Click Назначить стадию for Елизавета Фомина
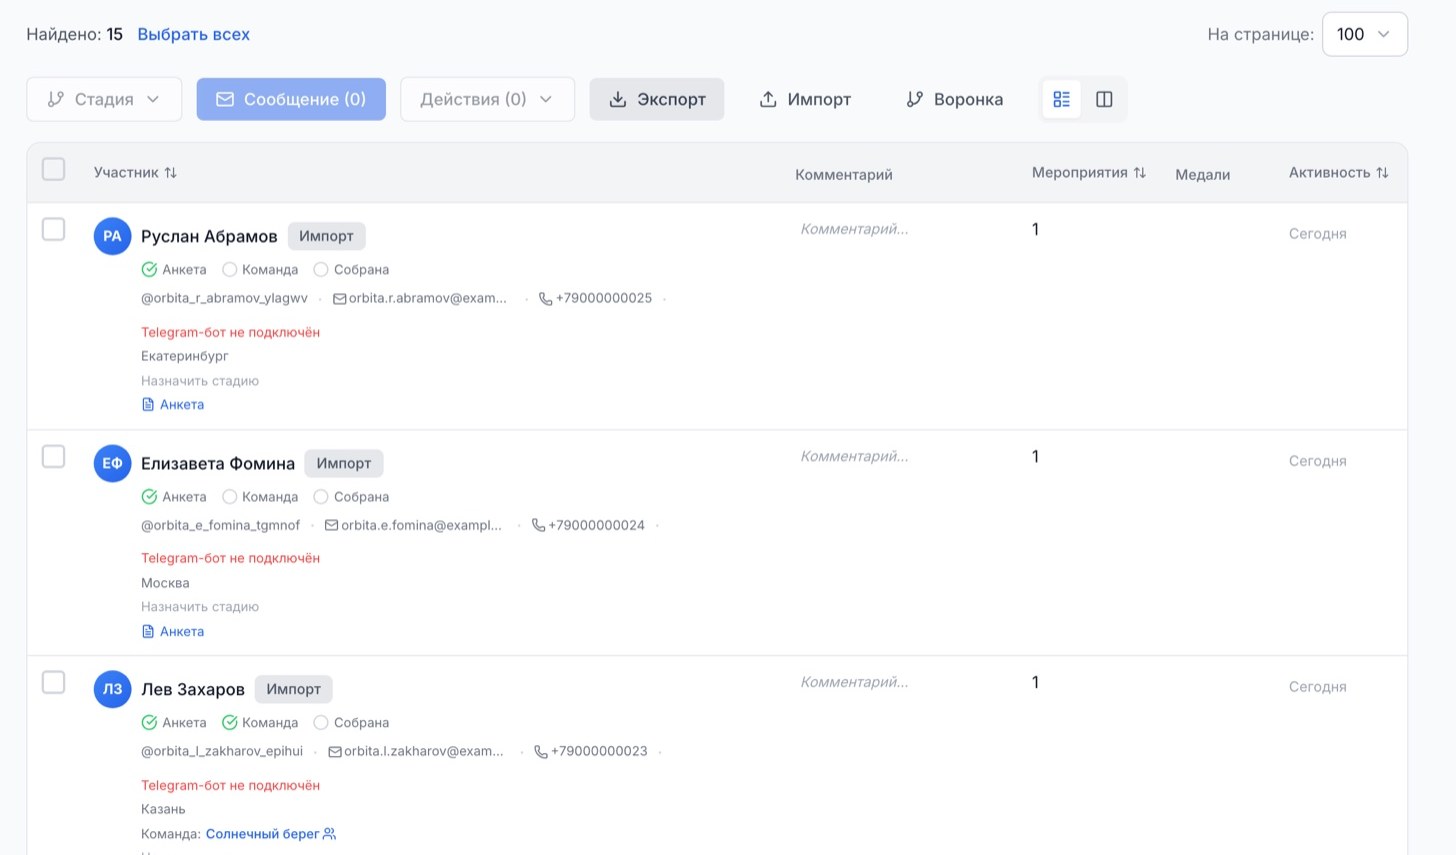This screenshot has width=1456, height=855. (x=200, y=607)
